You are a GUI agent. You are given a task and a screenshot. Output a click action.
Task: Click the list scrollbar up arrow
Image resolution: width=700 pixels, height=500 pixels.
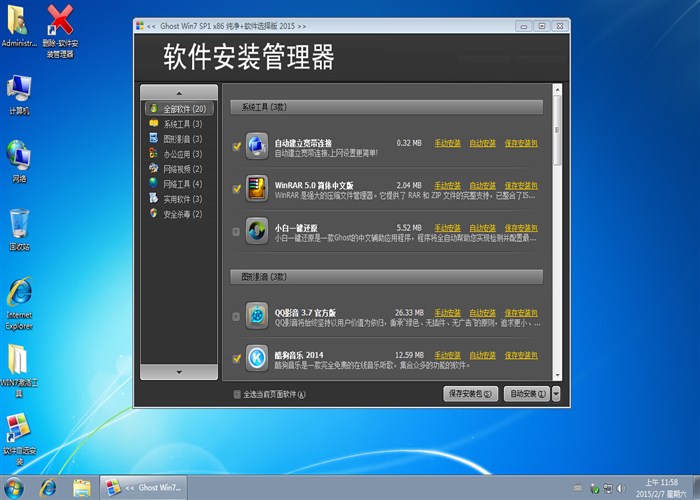(x=557, y=89)
